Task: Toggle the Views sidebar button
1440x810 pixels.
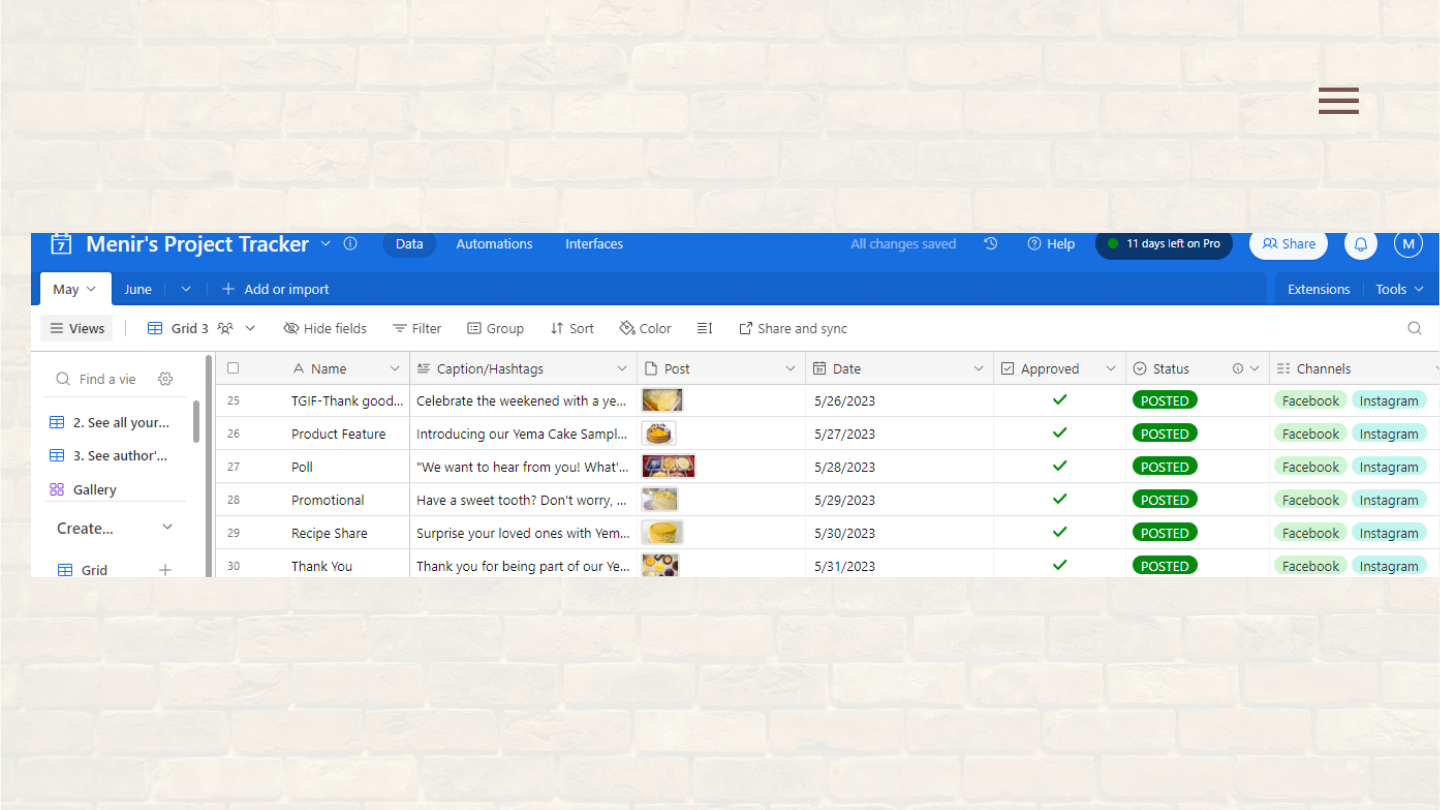Action: (77, 328)
